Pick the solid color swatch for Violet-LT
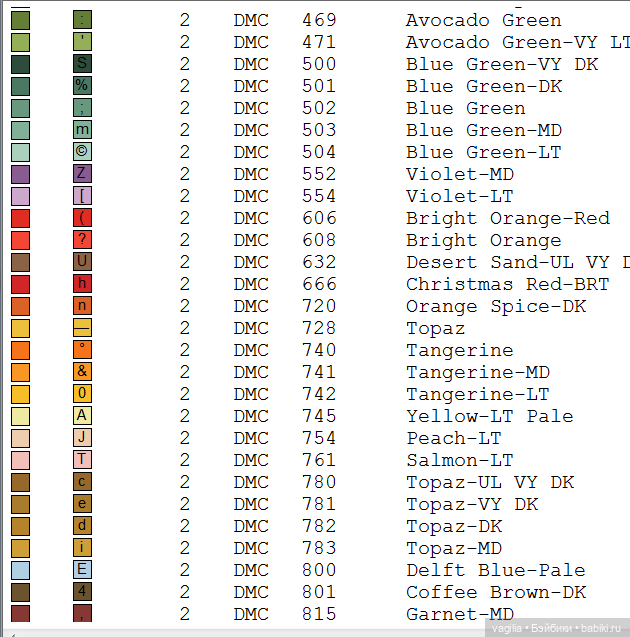 20,196
